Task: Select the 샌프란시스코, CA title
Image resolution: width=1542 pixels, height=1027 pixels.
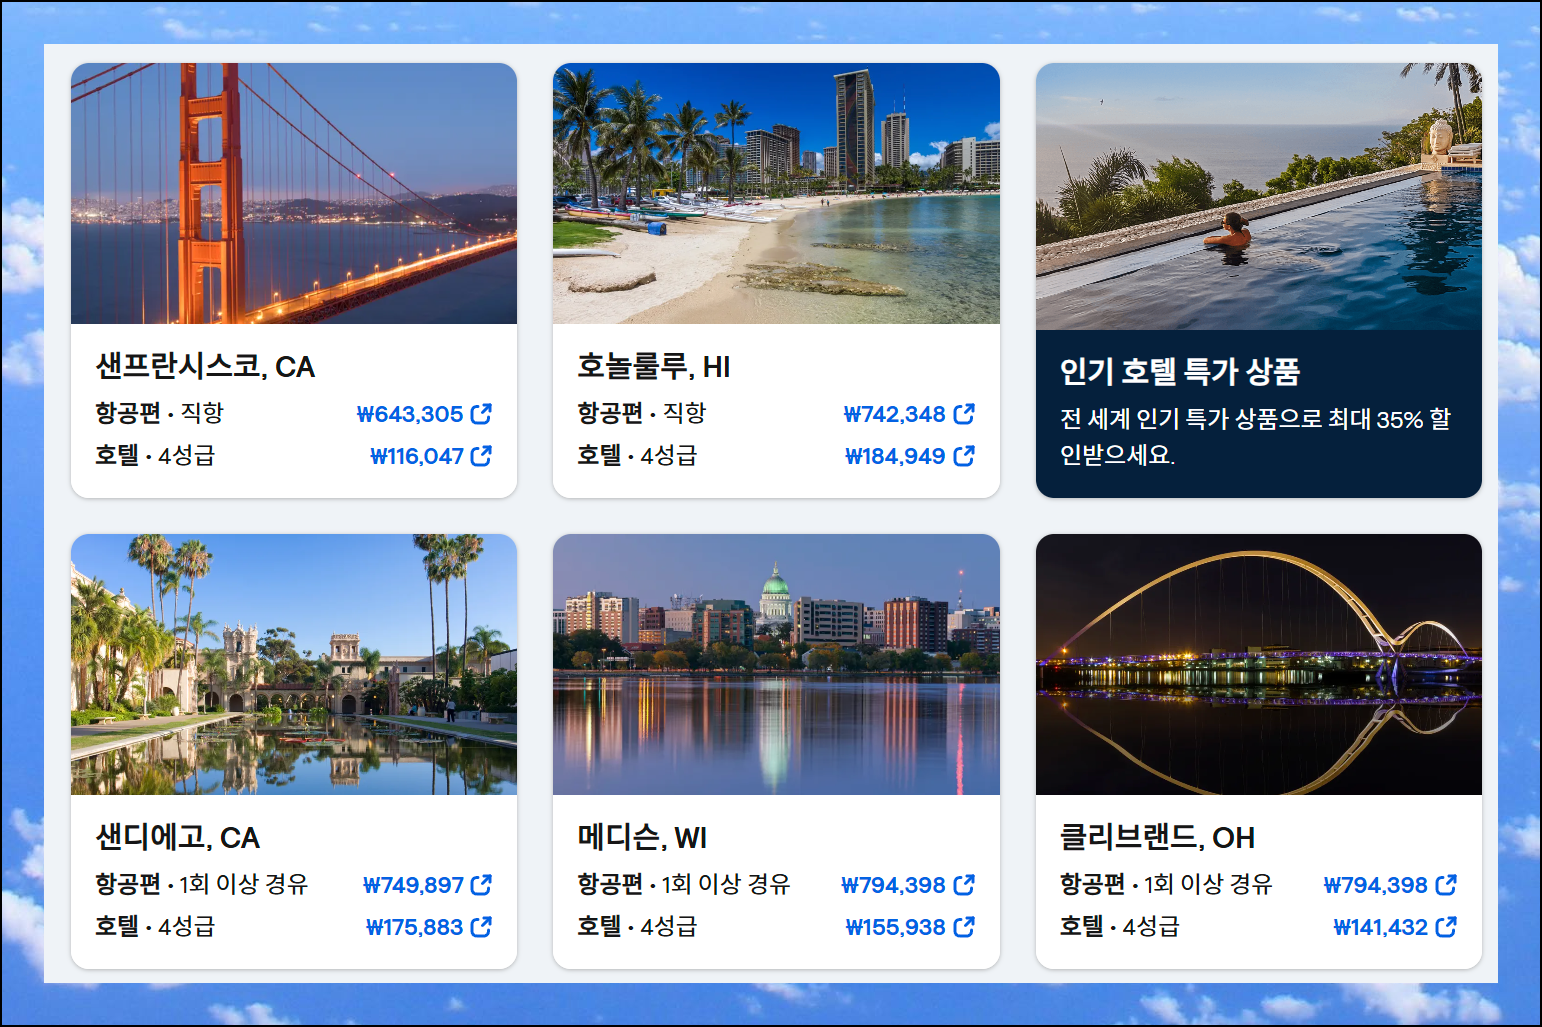Action: click(x=205, y=367)
